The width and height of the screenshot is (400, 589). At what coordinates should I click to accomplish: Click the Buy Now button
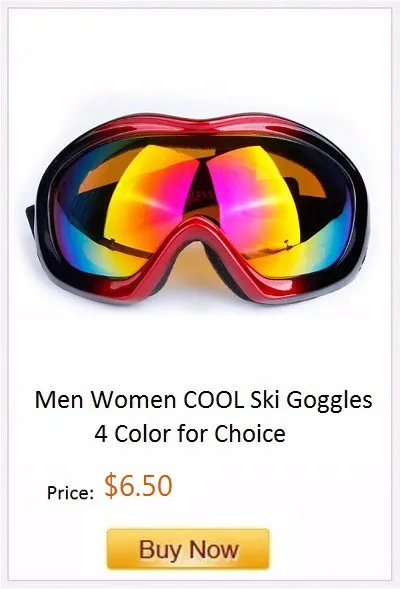click(188, 549)
